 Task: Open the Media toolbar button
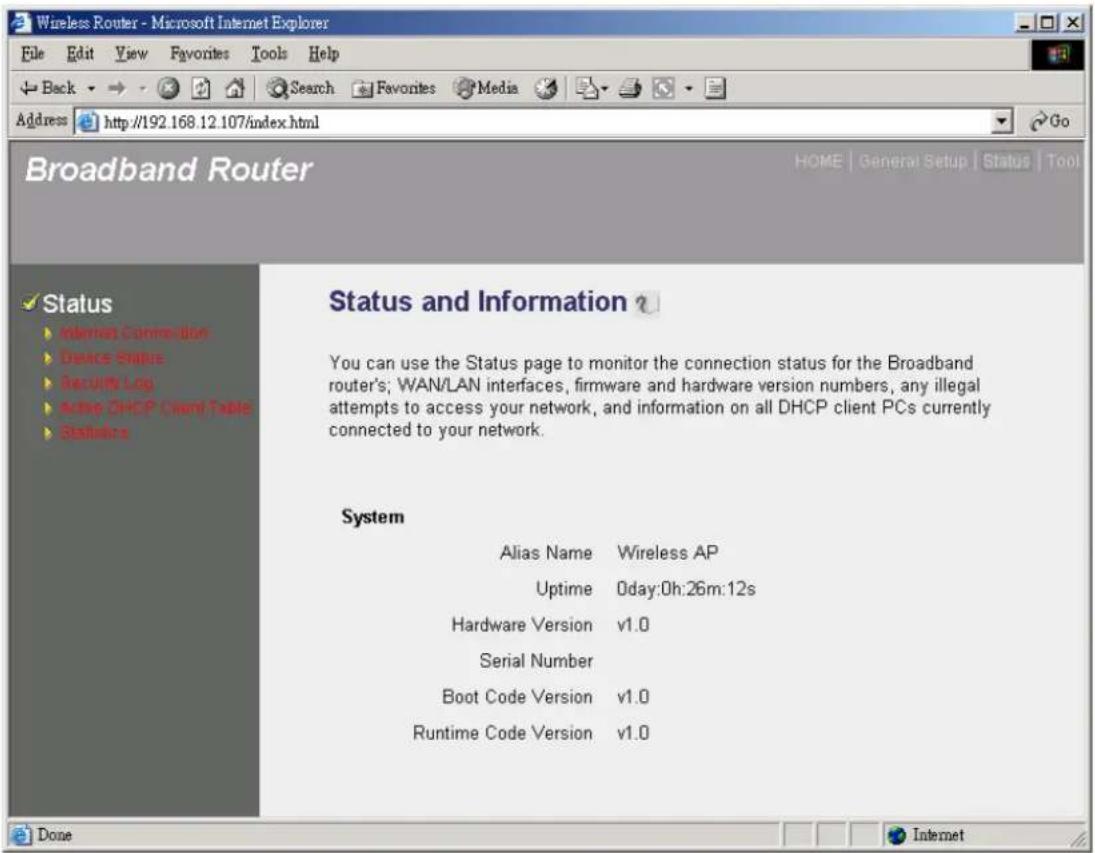[486, 88]
